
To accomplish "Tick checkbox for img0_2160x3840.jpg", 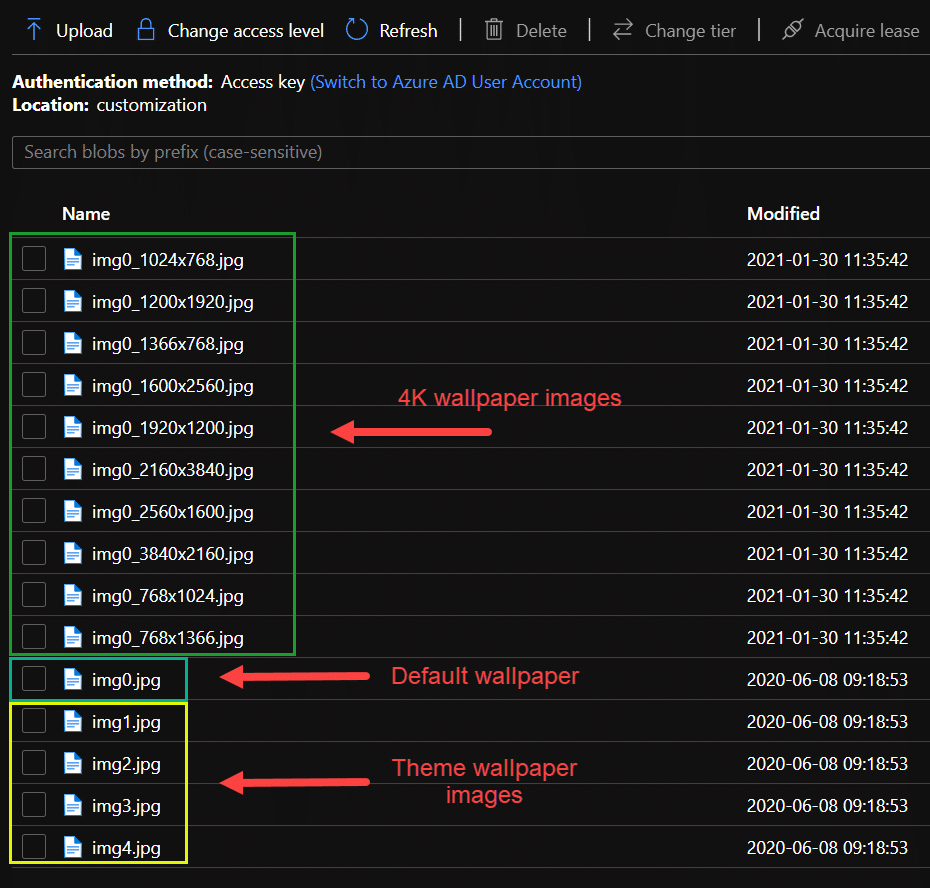I will coord(34,469).
